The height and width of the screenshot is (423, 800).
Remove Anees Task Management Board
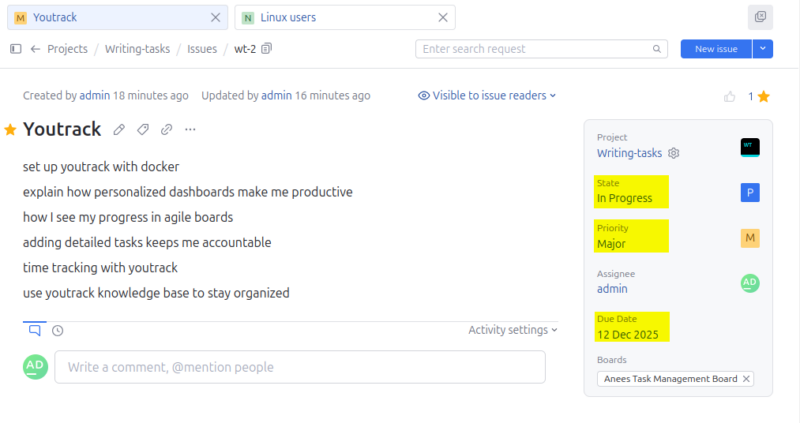tap(746, 379)
